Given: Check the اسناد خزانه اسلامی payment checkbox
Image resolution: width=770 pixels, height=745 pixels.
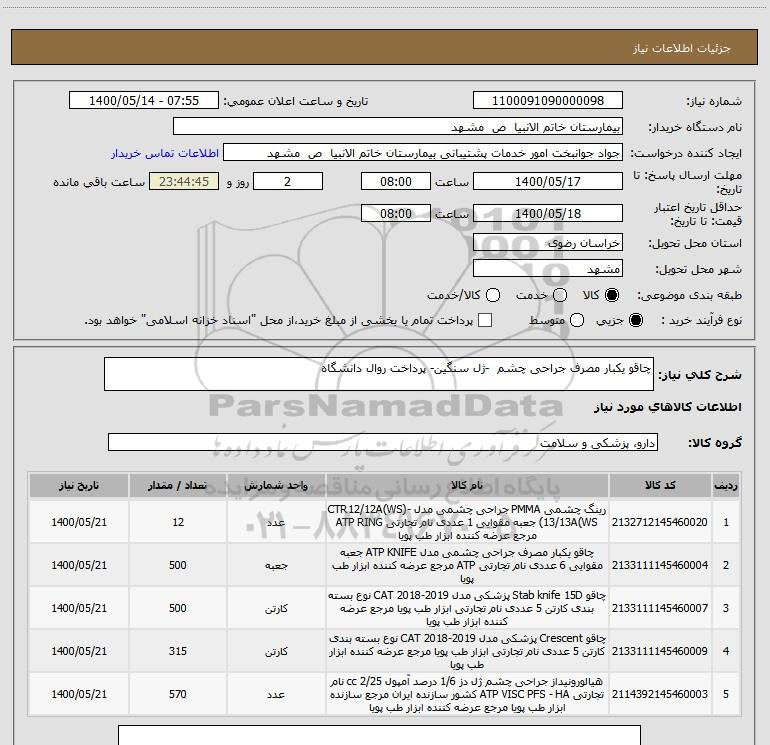Looking at the screenshot, I should click(x=485, y=320).
